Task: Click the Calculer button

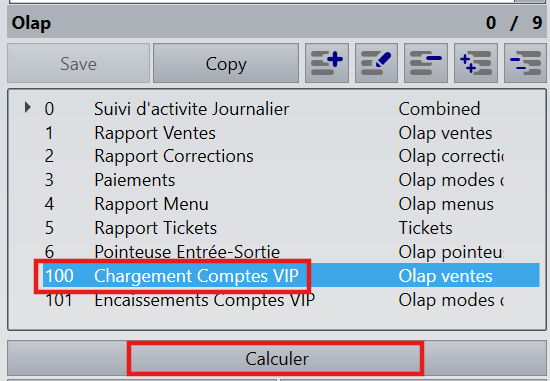Action: 277,359
